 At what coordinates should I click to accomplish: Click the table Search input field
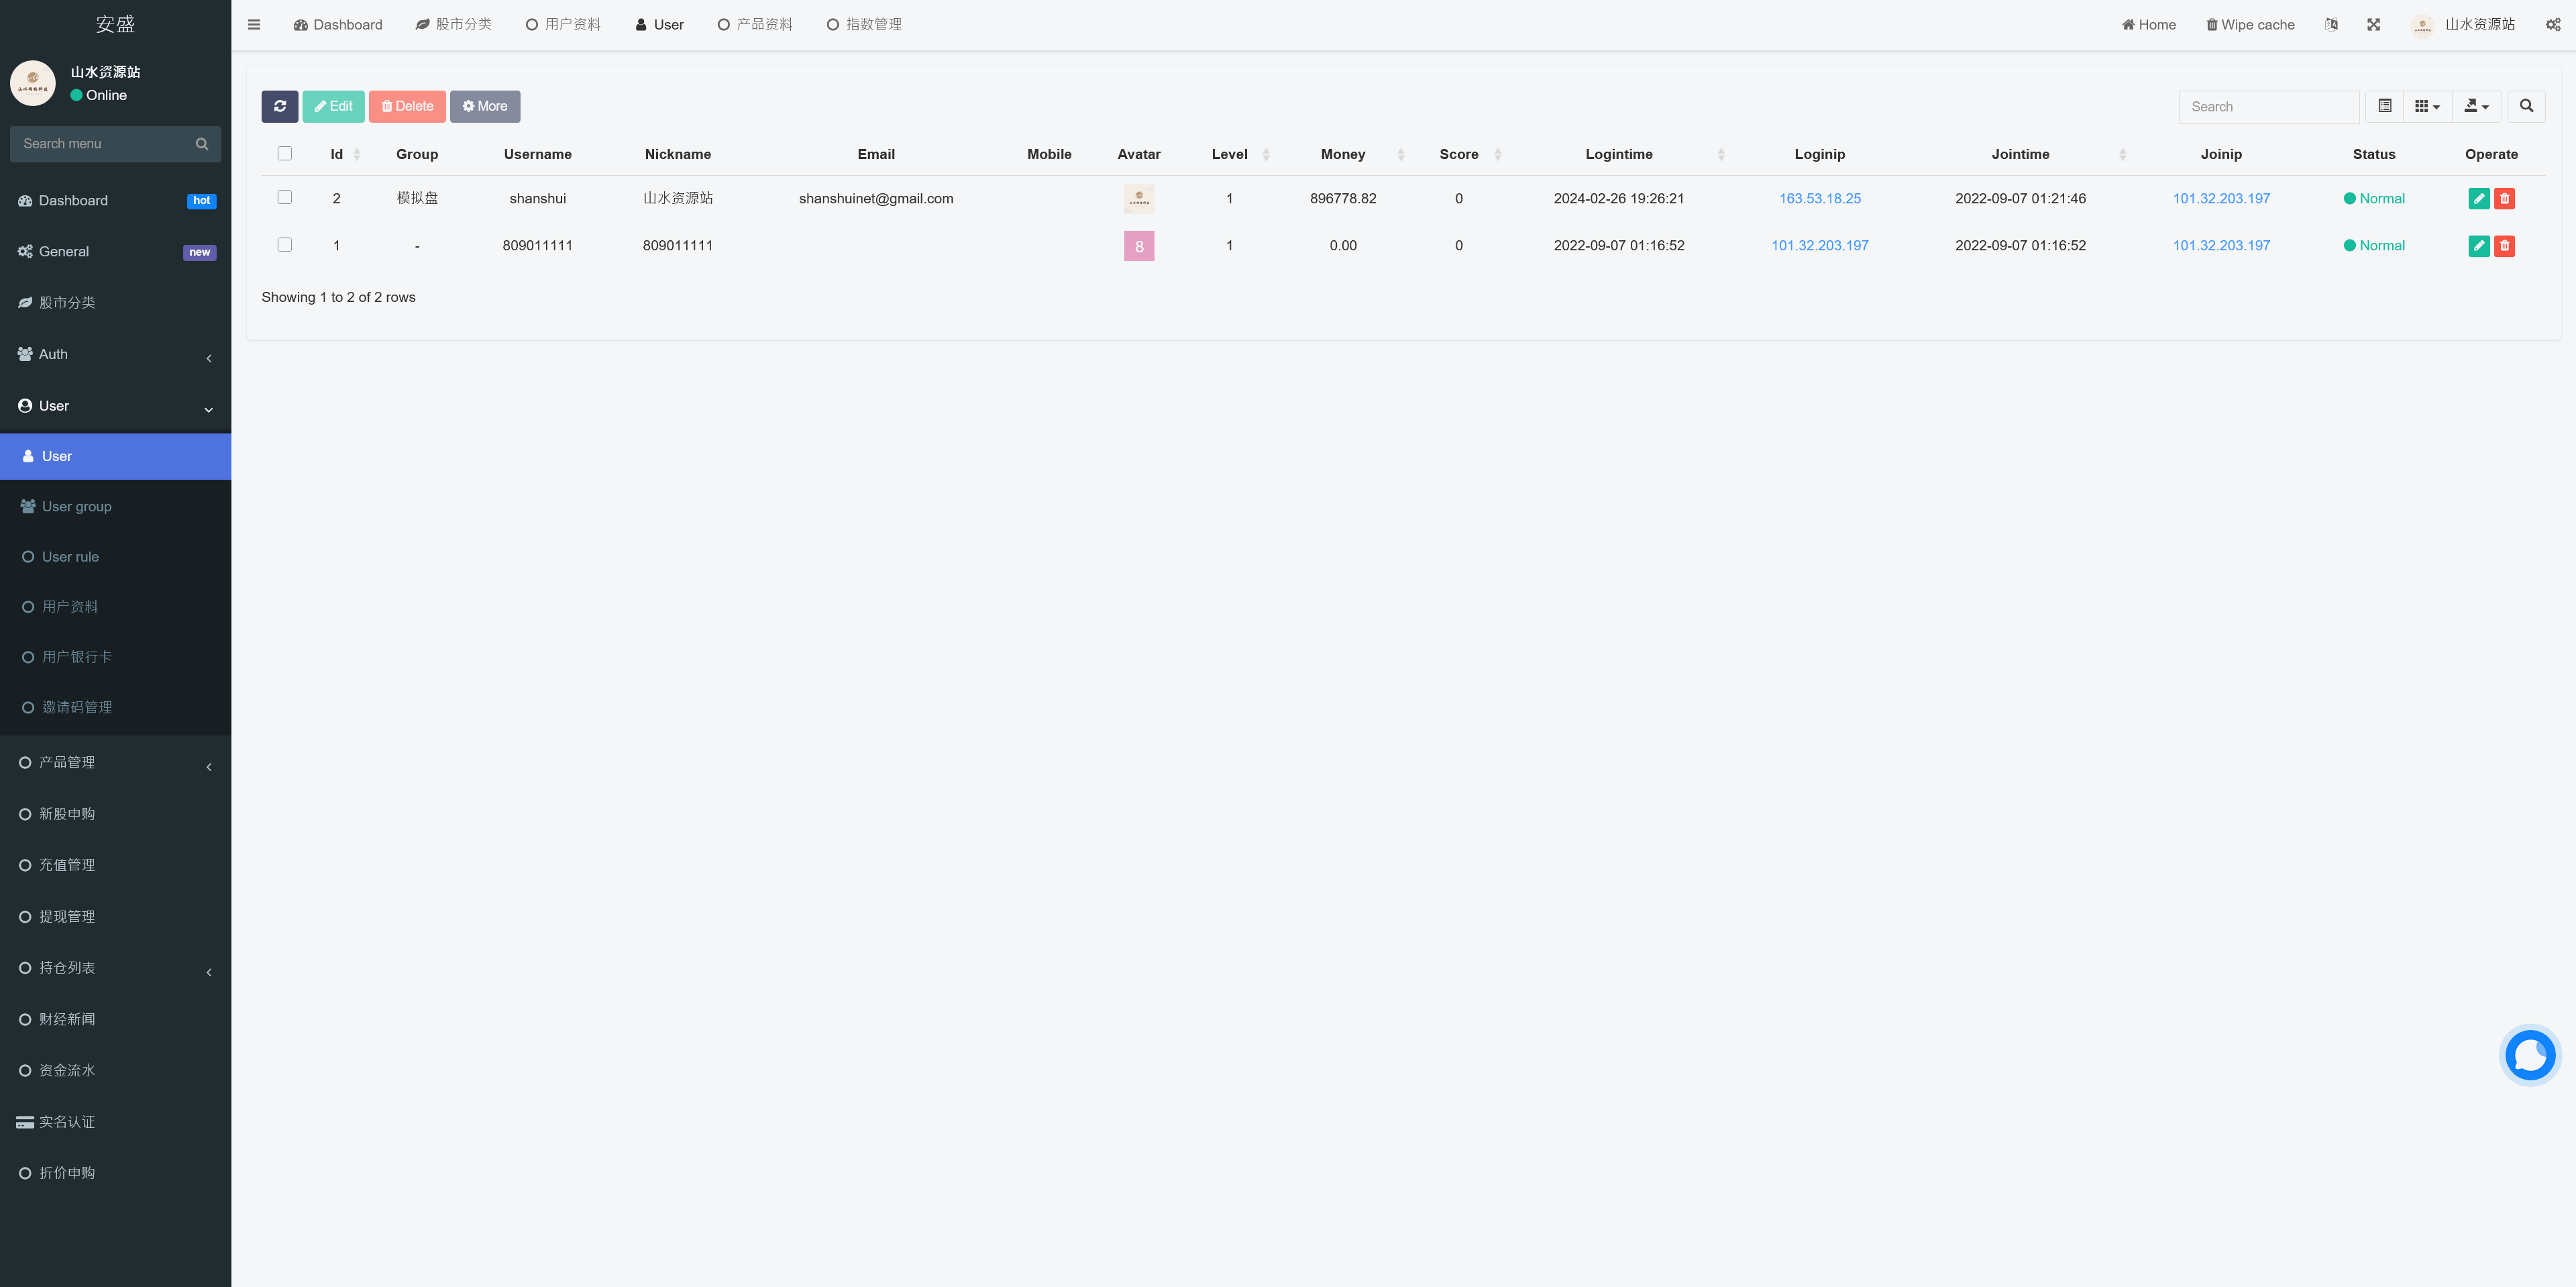[2268, 107]
